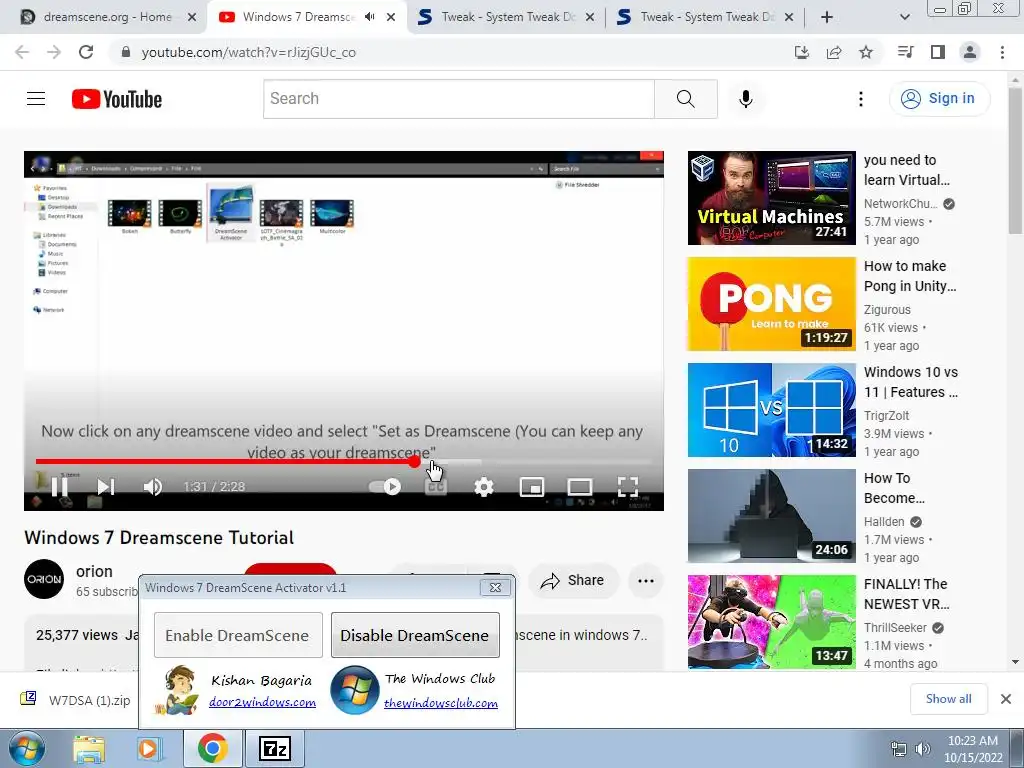Toggle closed captions CC button
This screenshot has height=768, width=1024.
(436, 487)
